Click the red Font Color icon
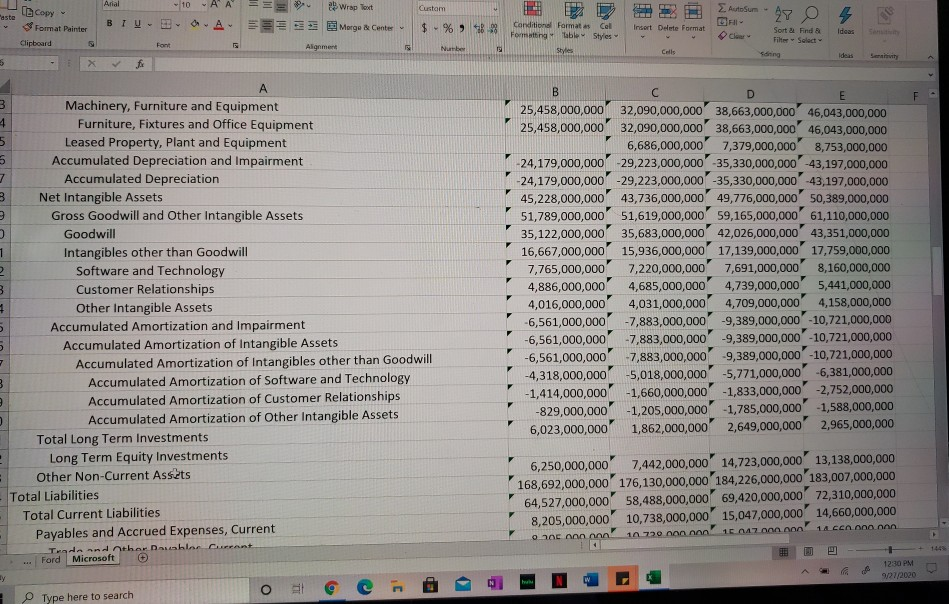This screenshot has width=949, height=604. click(x=218, y=25)
